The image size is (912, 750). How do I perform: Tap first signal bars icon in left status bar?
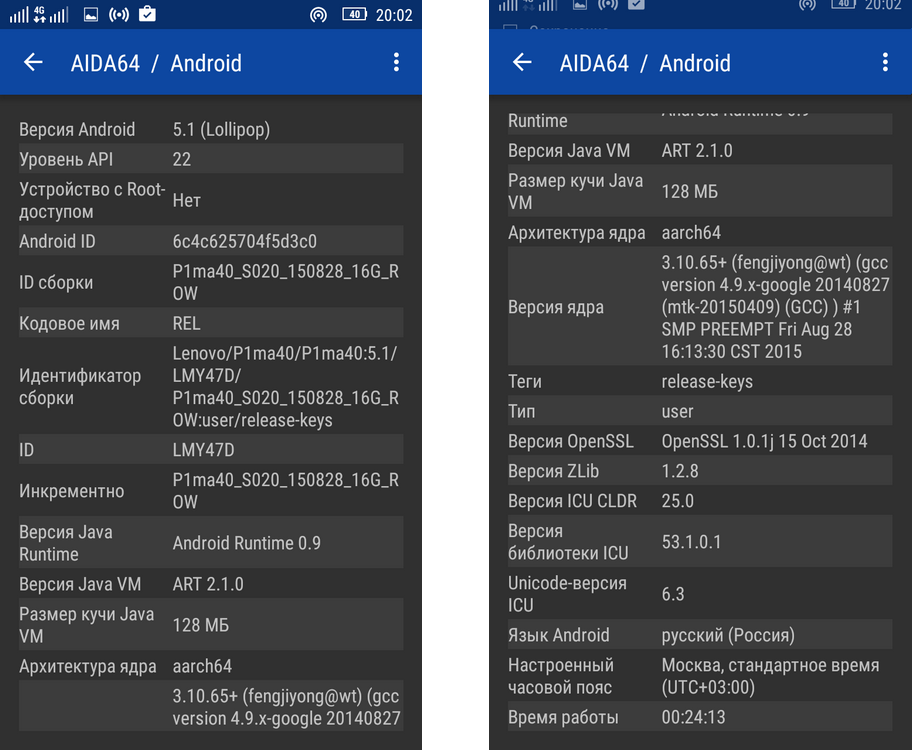(19, 15)
